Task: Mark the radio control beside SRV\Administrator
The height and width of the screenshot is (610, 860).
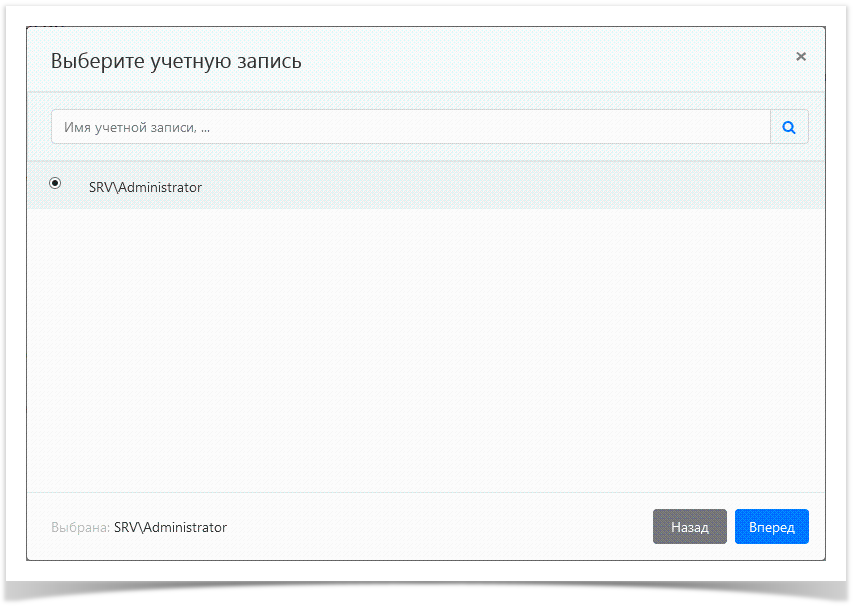Action: tap(55, 183)
